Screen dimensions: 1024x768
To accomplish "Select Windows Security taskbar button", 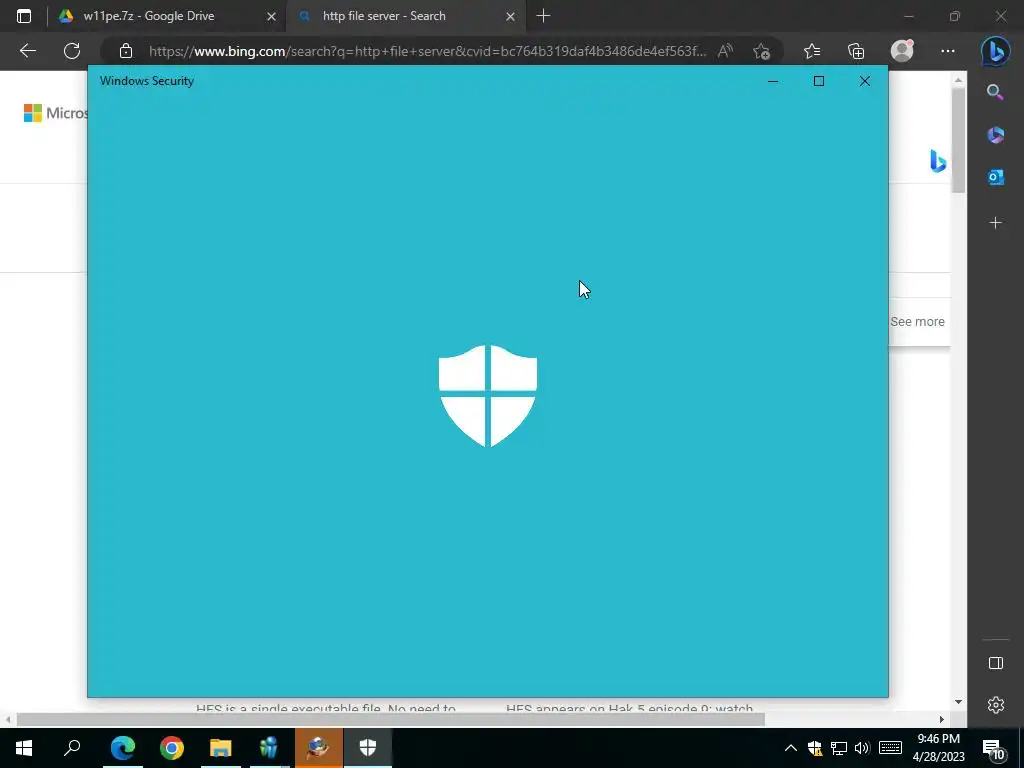I will click(x=368, y=748).
